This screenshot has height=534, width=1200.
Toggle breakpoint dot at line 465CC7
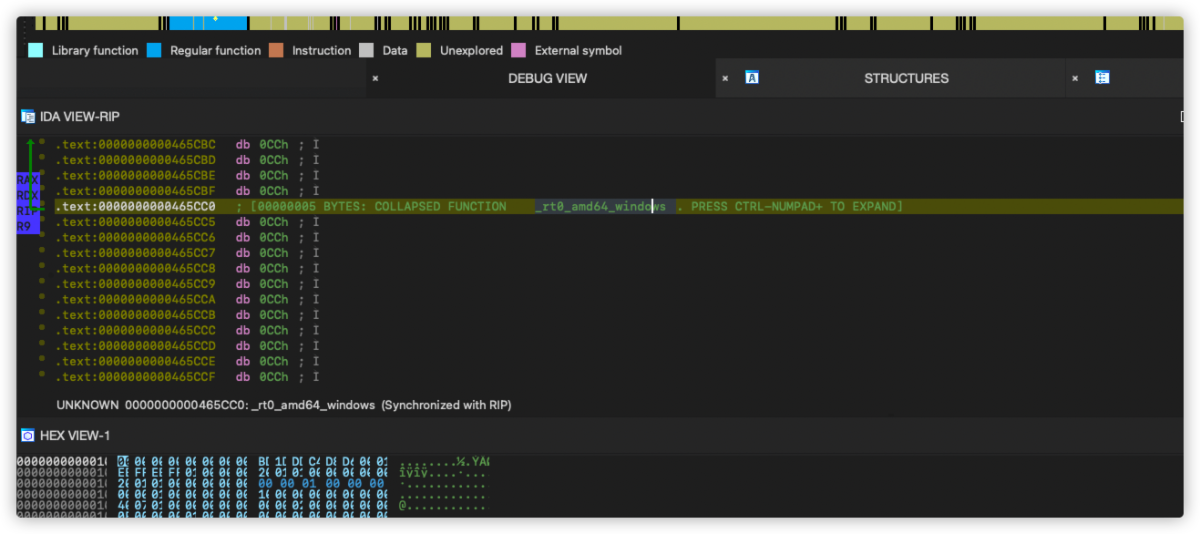(x=42, y=252)
